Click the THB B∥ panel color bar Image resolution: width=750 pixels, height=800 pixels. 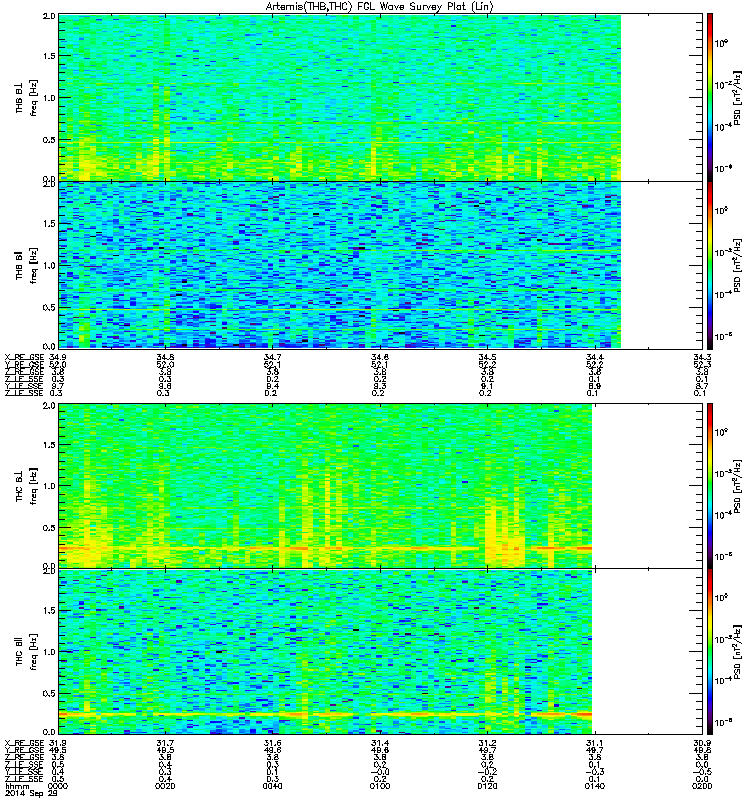(x=710, y=265)
